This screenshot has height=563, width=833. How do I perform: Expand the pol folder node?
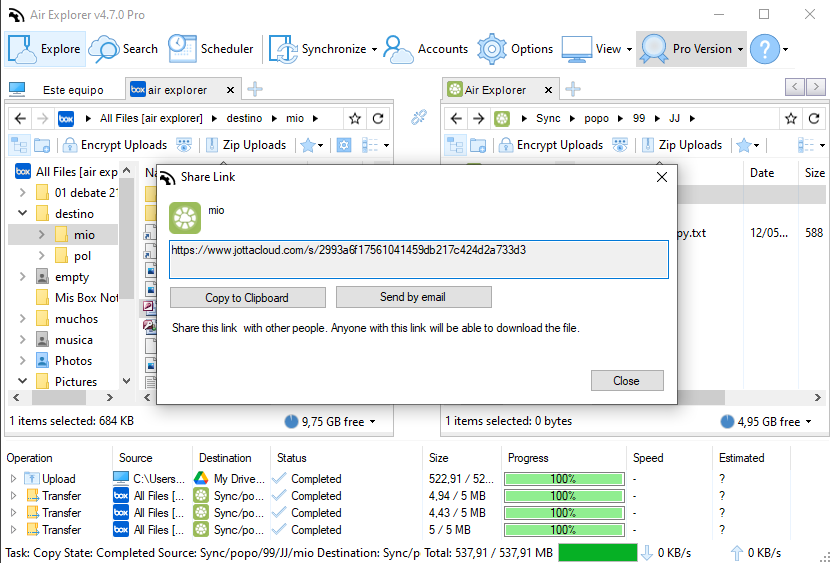(x=41, y=255)
